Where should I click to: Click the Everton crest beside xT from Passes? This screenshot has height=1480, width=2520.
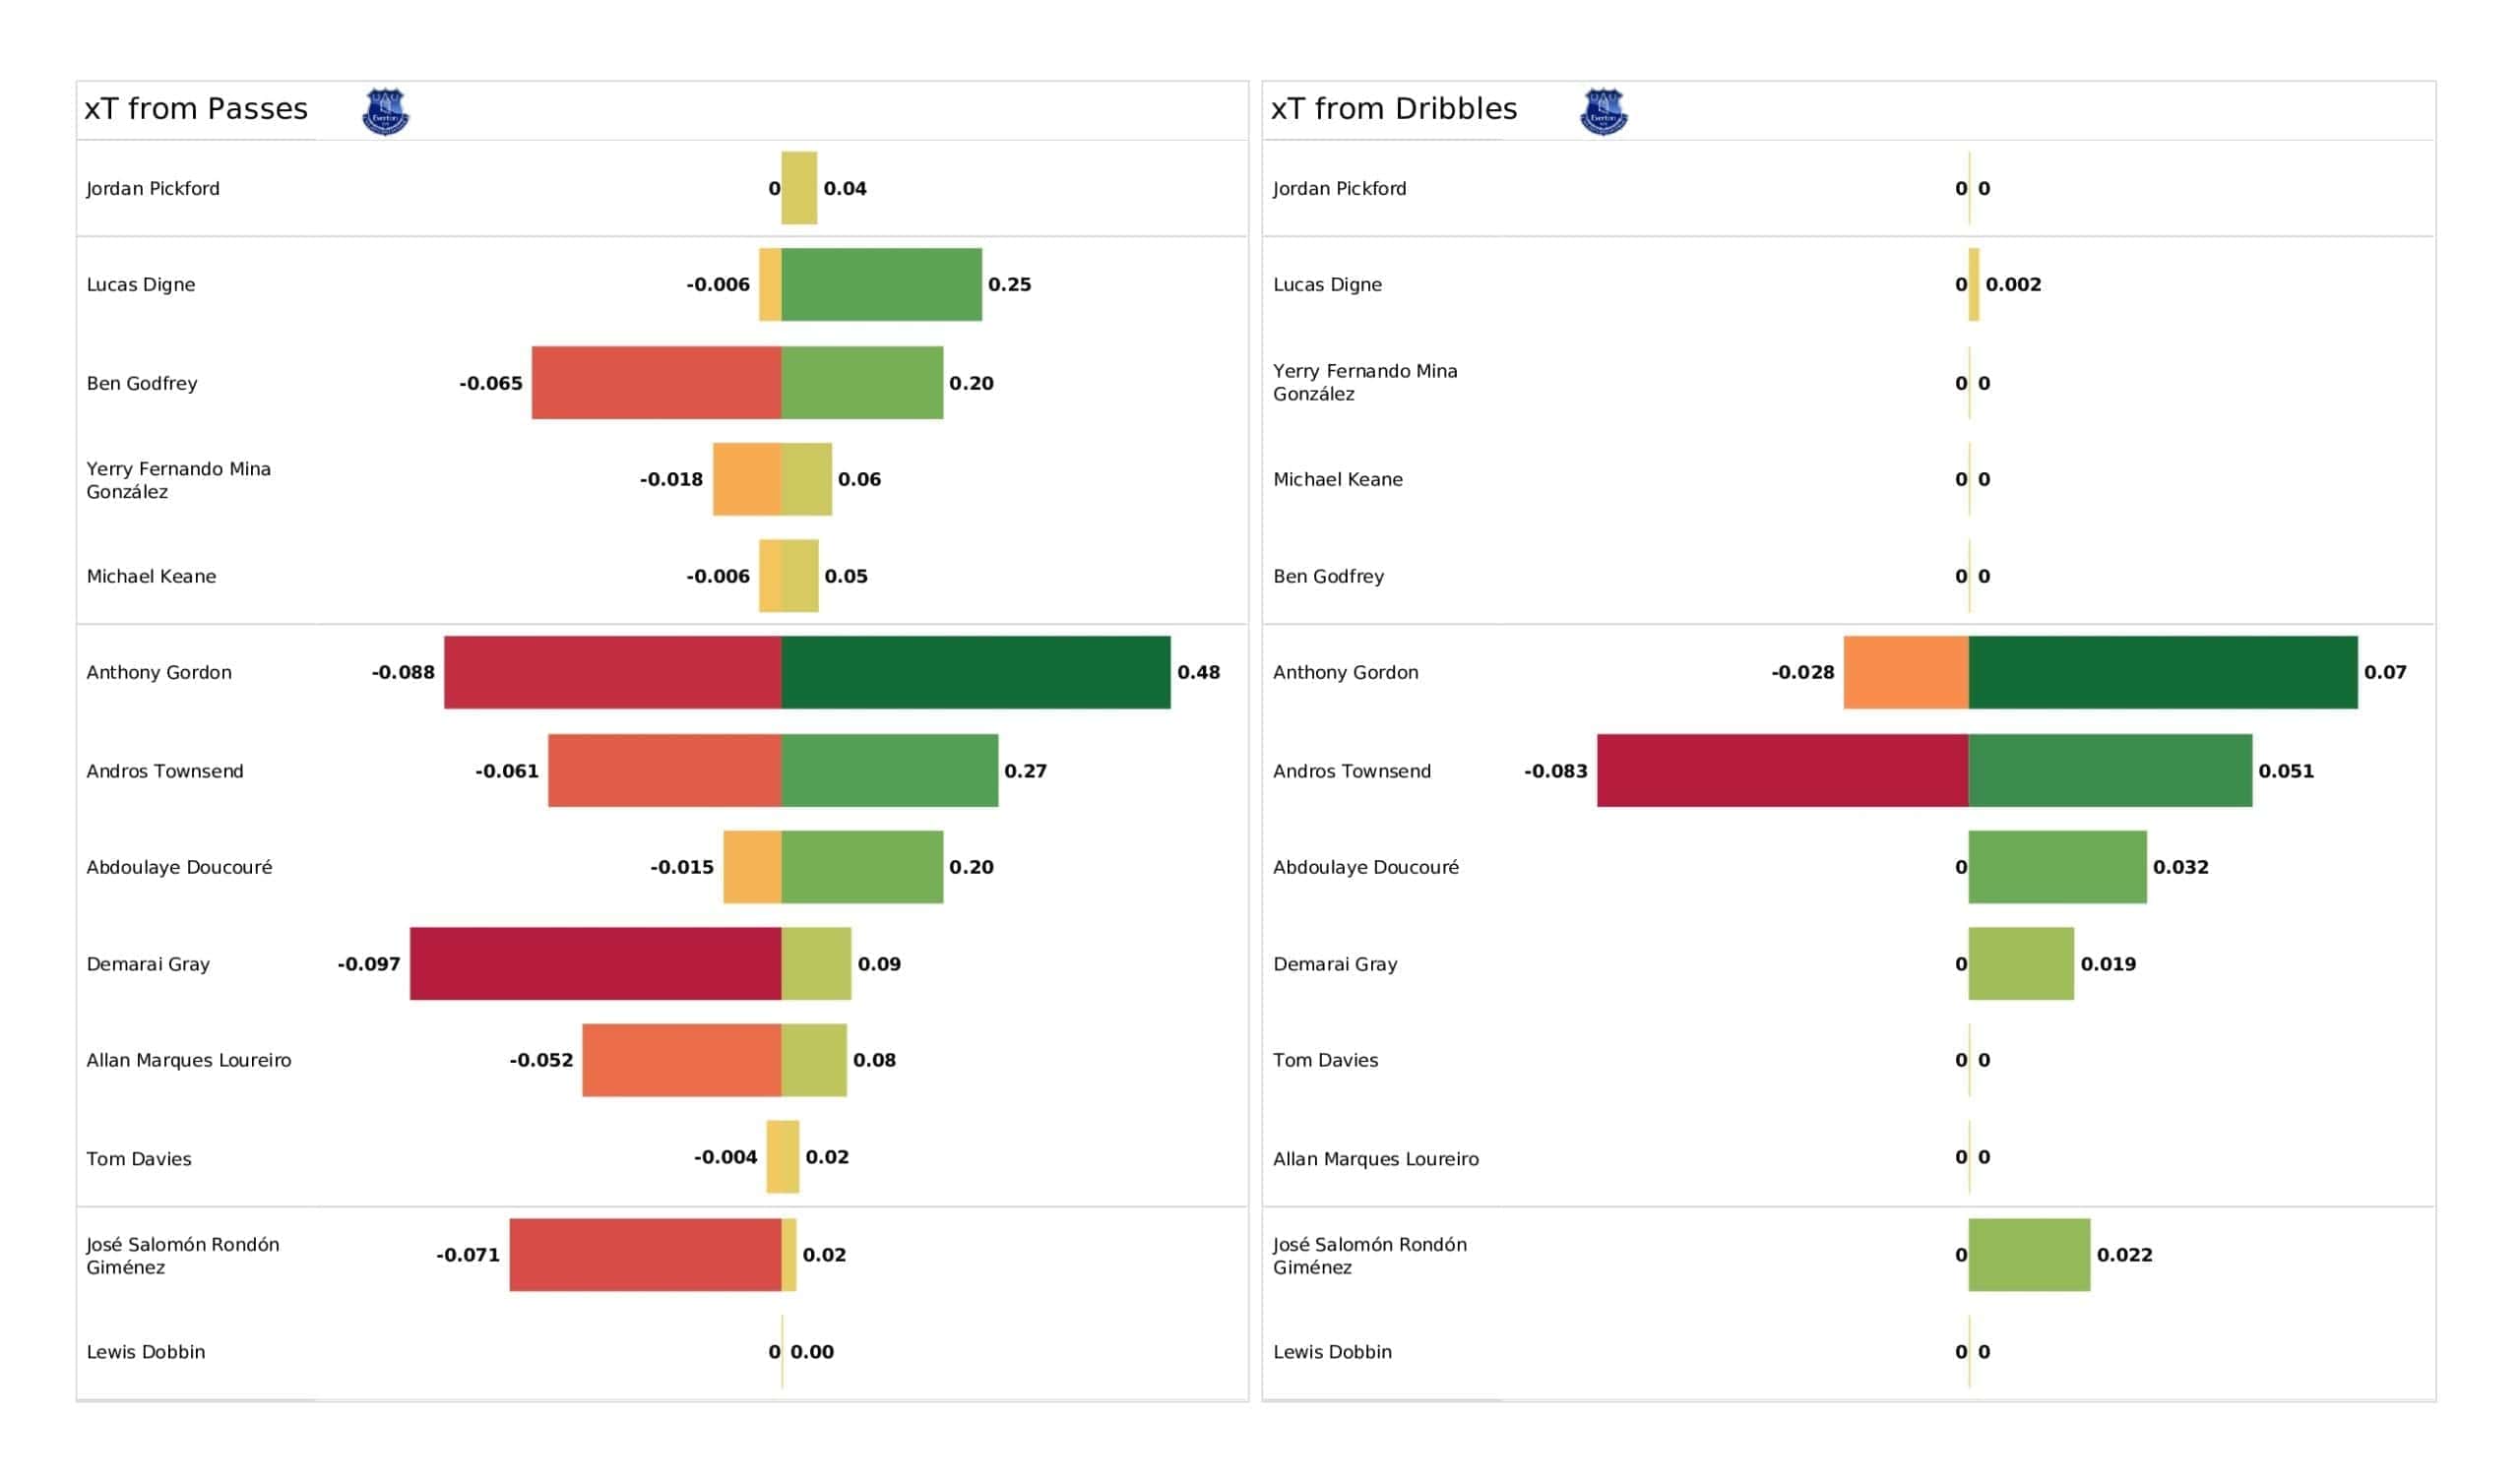pos(385,111)
